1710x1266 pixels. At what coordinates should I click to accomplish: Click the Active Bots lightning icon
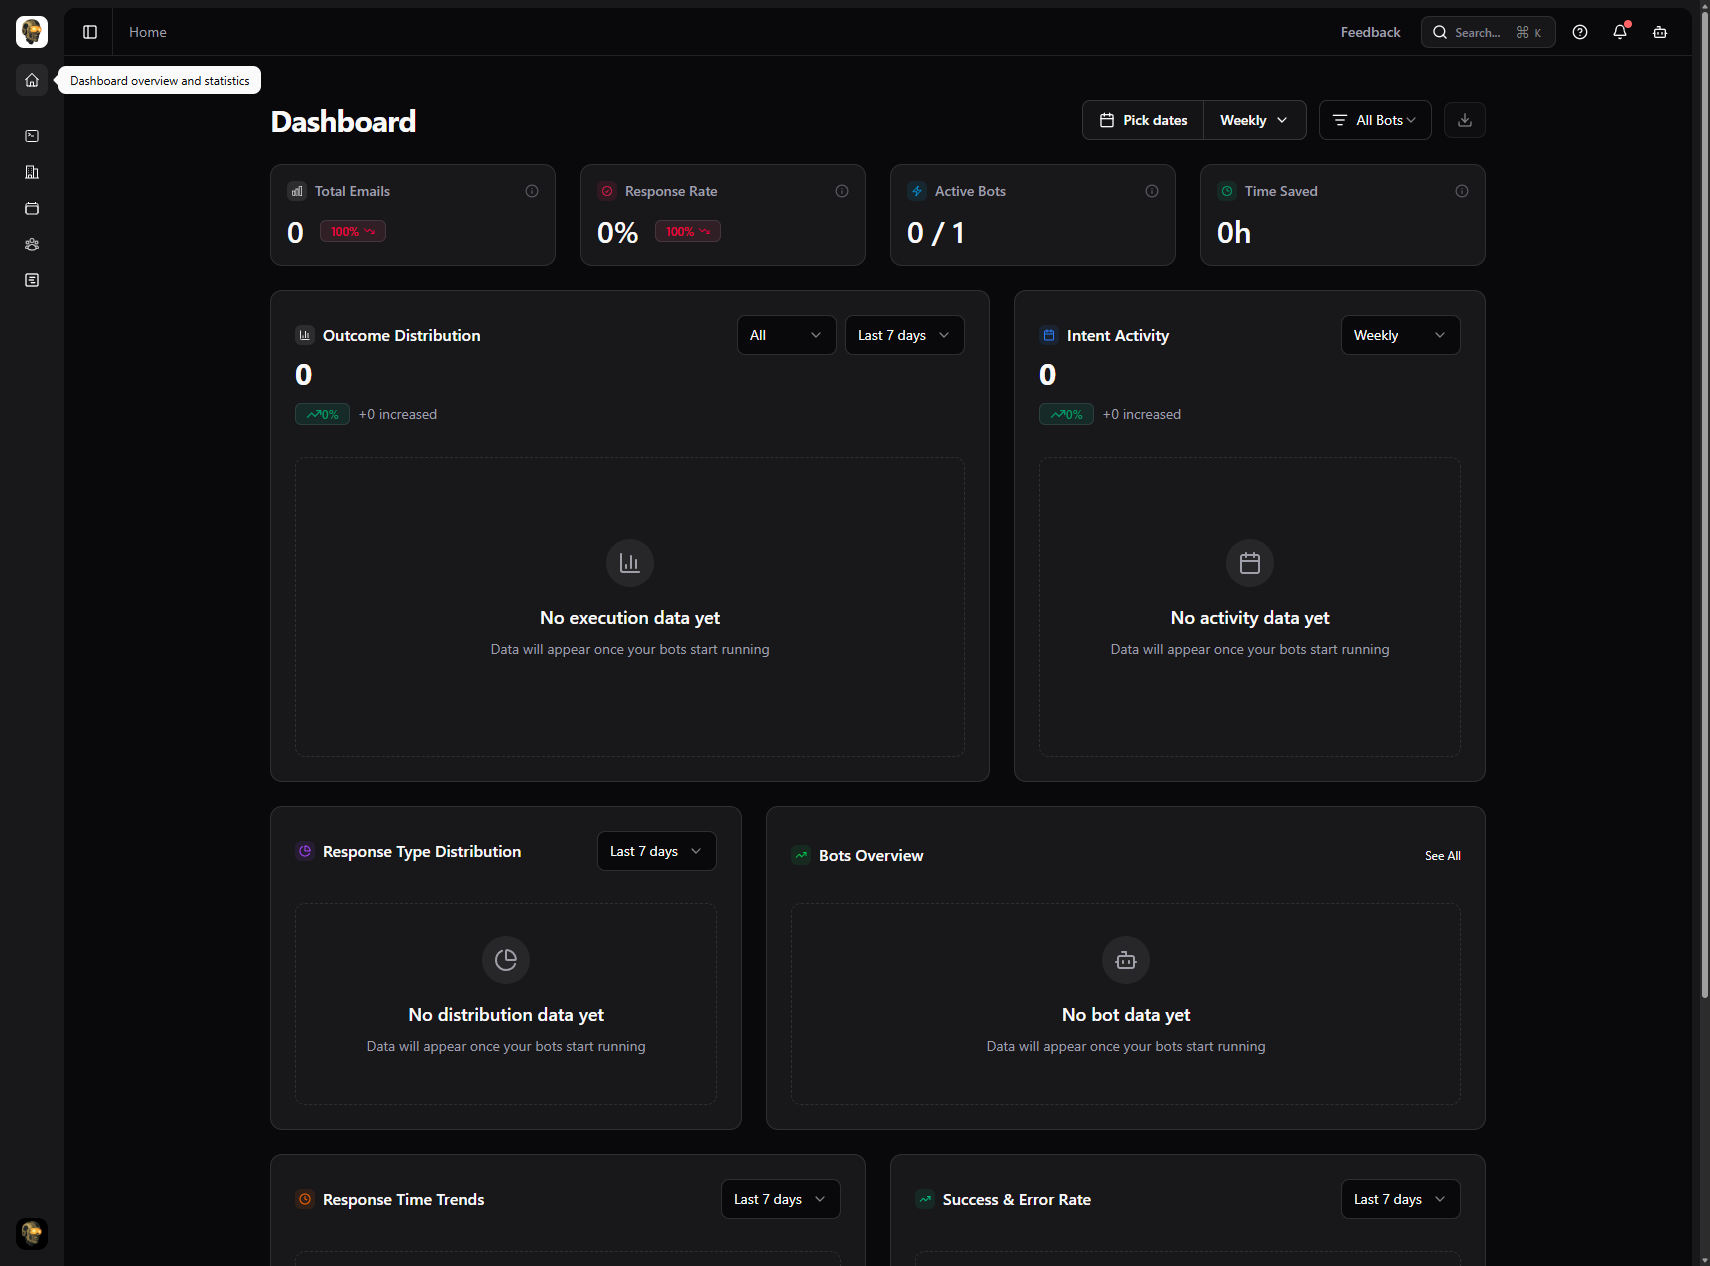[917, 191]
